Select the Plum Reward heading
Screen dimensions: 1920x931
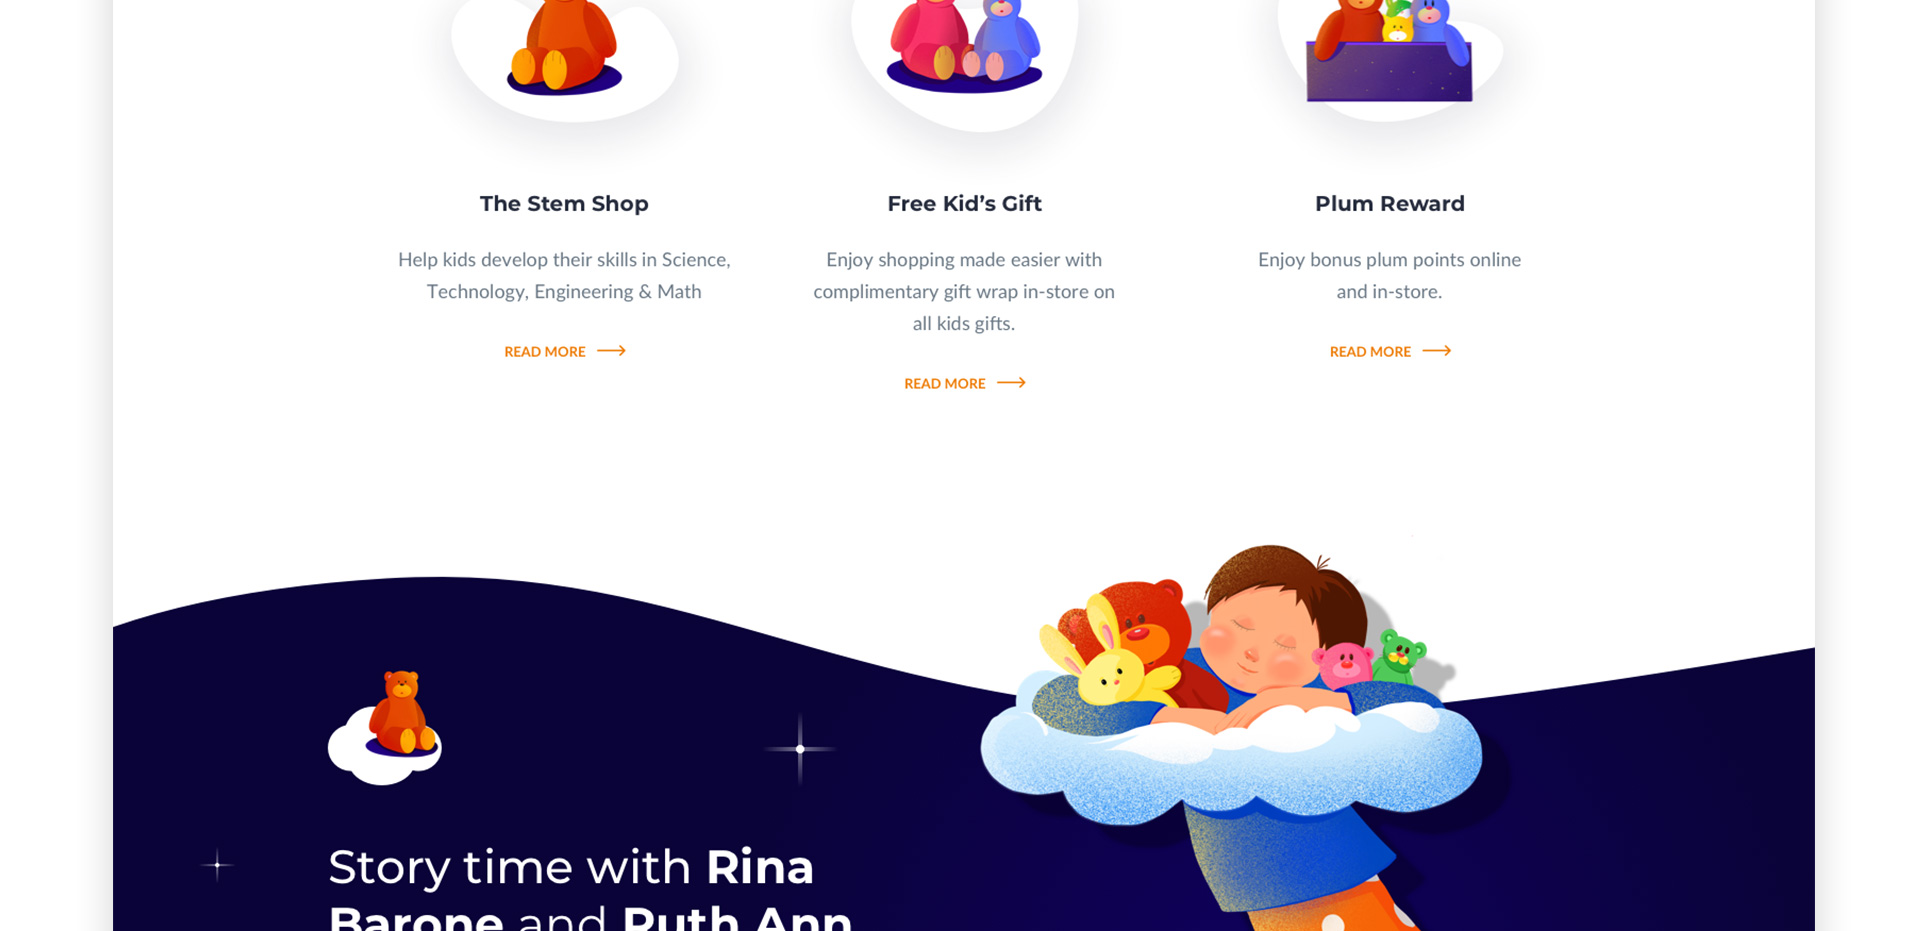pyautogui.click(x=1390, y=204)
